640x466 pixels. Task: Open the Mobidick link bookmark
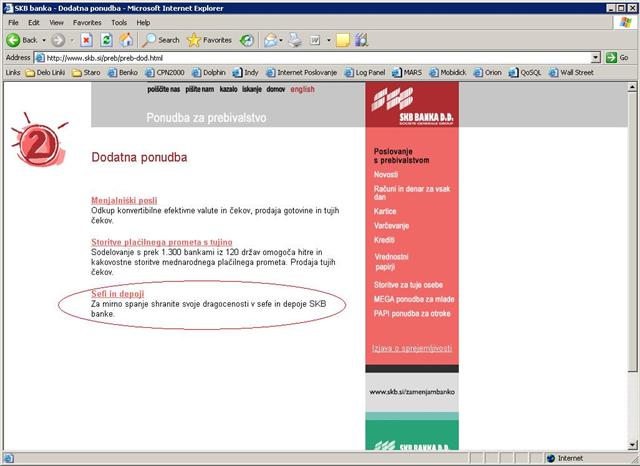[448, 73]
